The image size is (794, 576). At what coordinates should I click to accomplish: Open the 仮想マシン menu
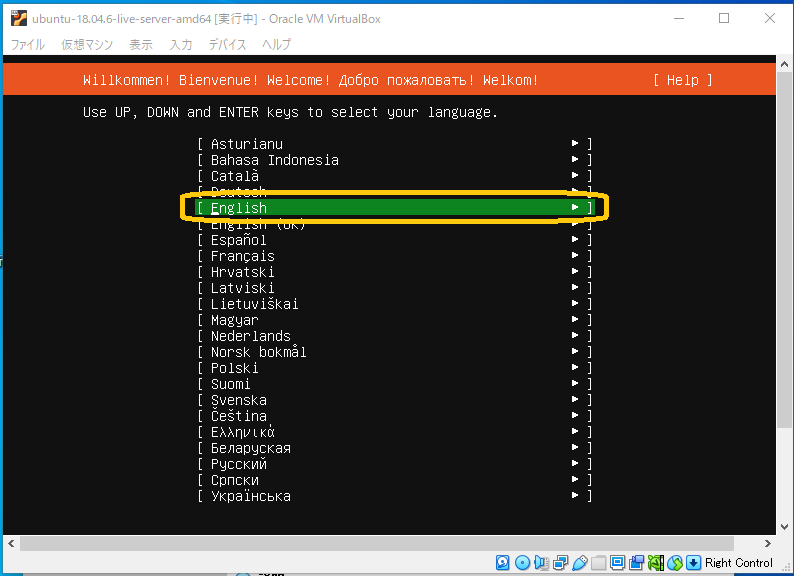coord(86,44)
